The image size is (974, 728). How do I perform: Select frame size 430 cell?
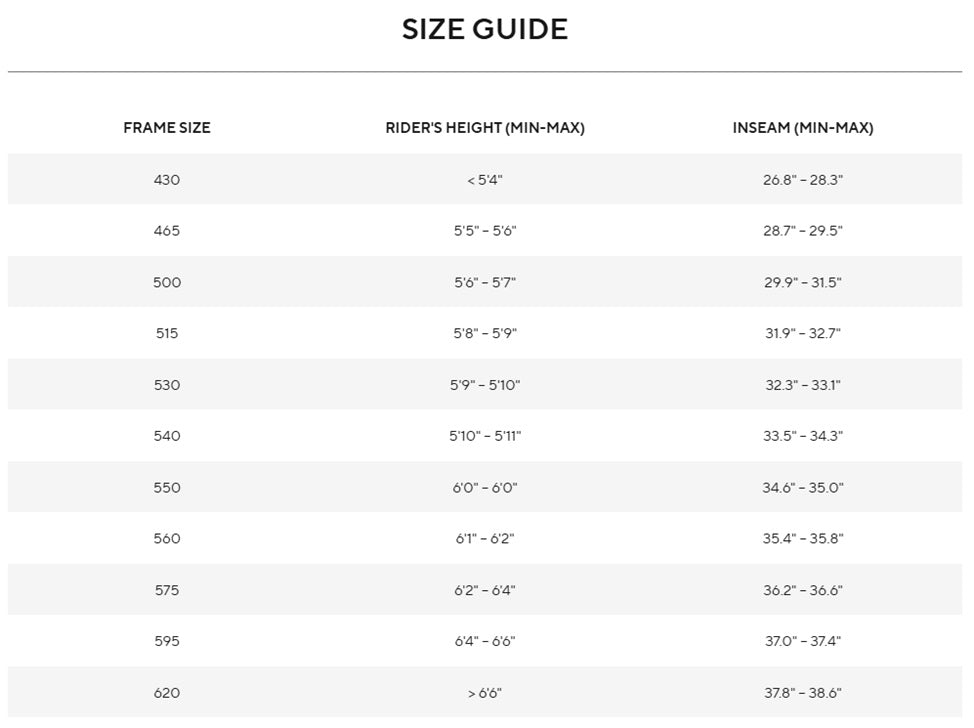166,180
